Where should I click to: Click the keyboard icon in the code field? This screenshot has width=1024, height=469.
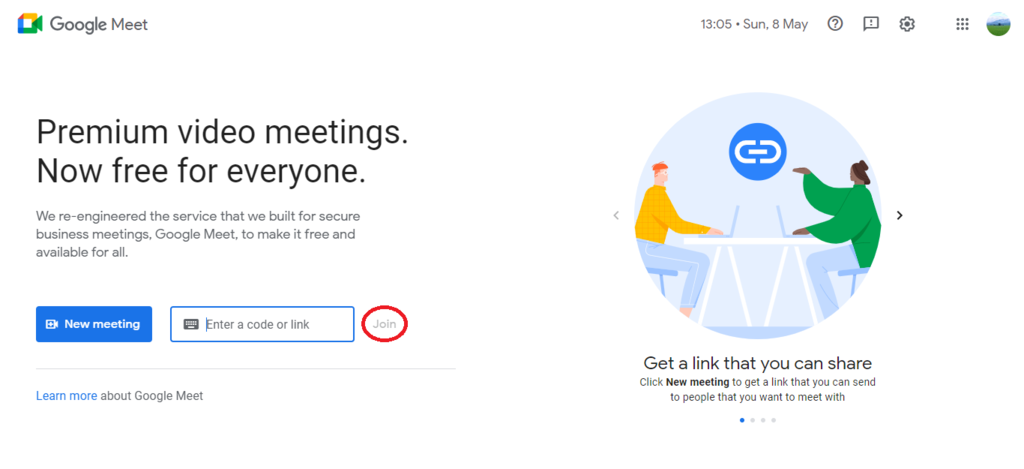pos(191,325)
